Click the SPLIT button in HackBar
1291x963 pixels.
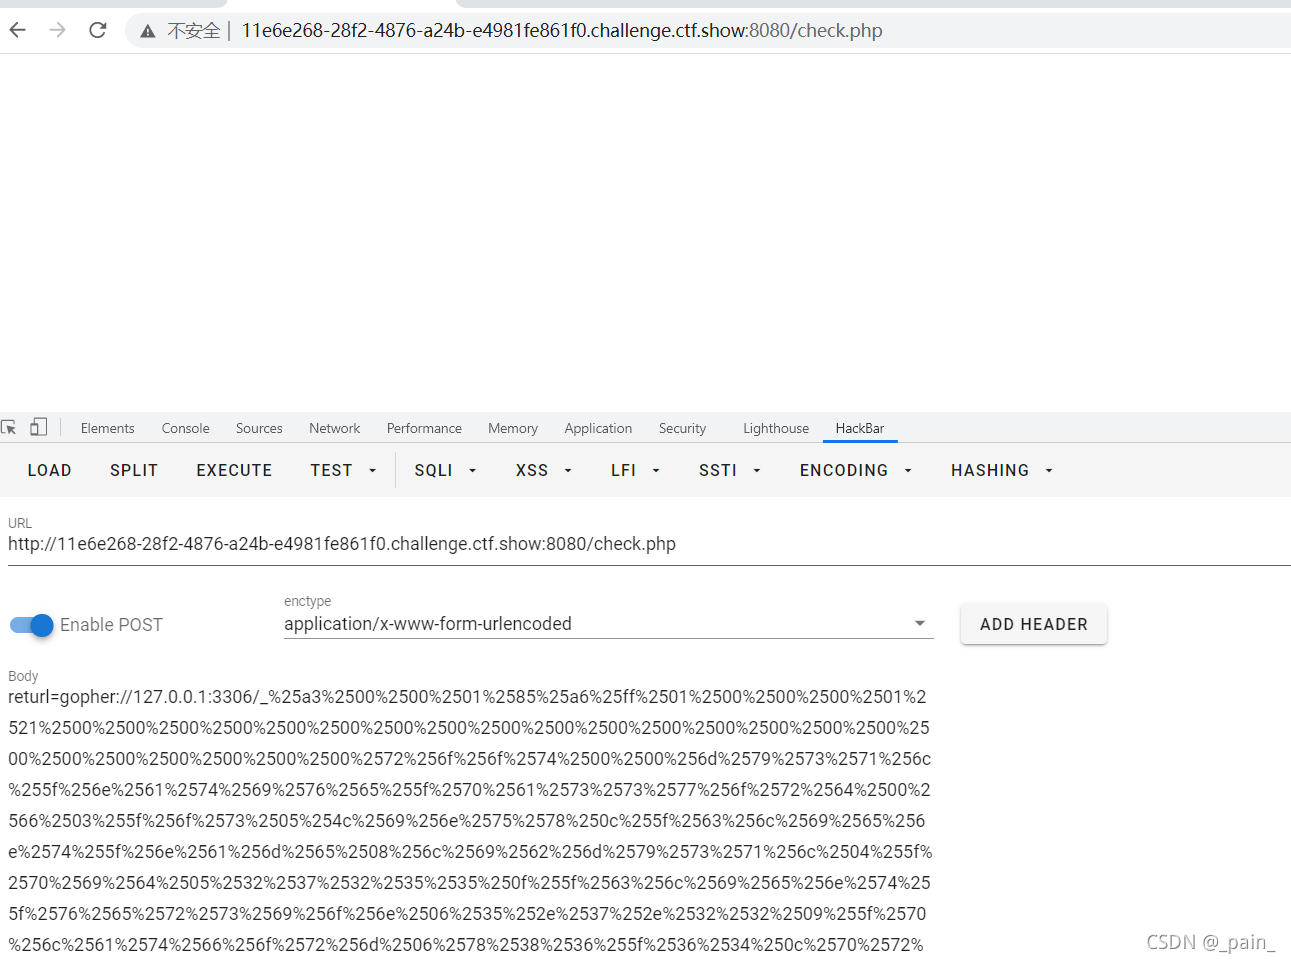(x=134, y=470)
